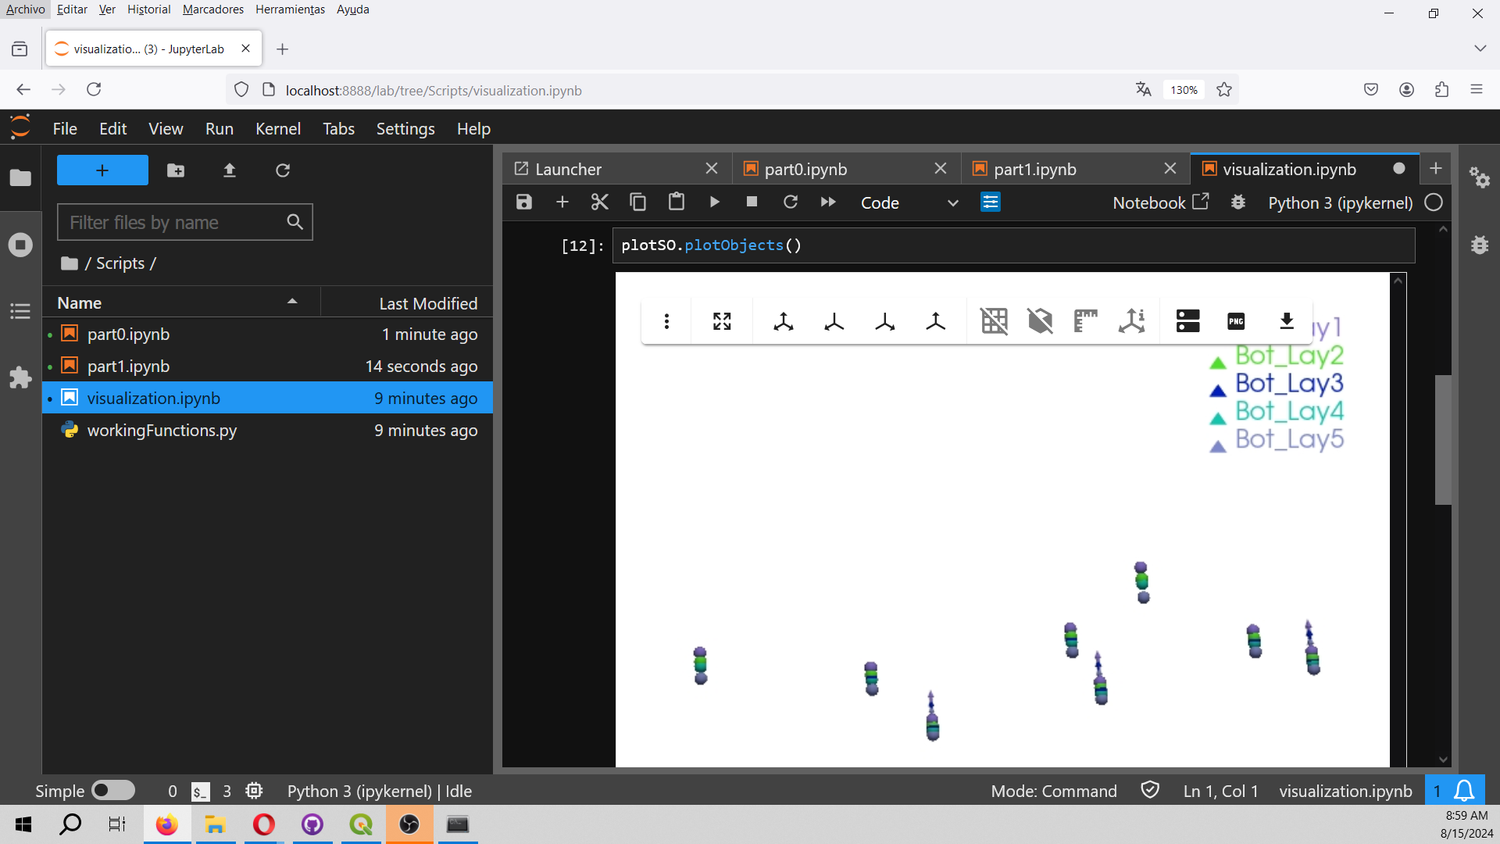The image size is (1500, 844).
Task: Toggle the grid visibility in the 3D viewer
Action: tap(993, 321)
